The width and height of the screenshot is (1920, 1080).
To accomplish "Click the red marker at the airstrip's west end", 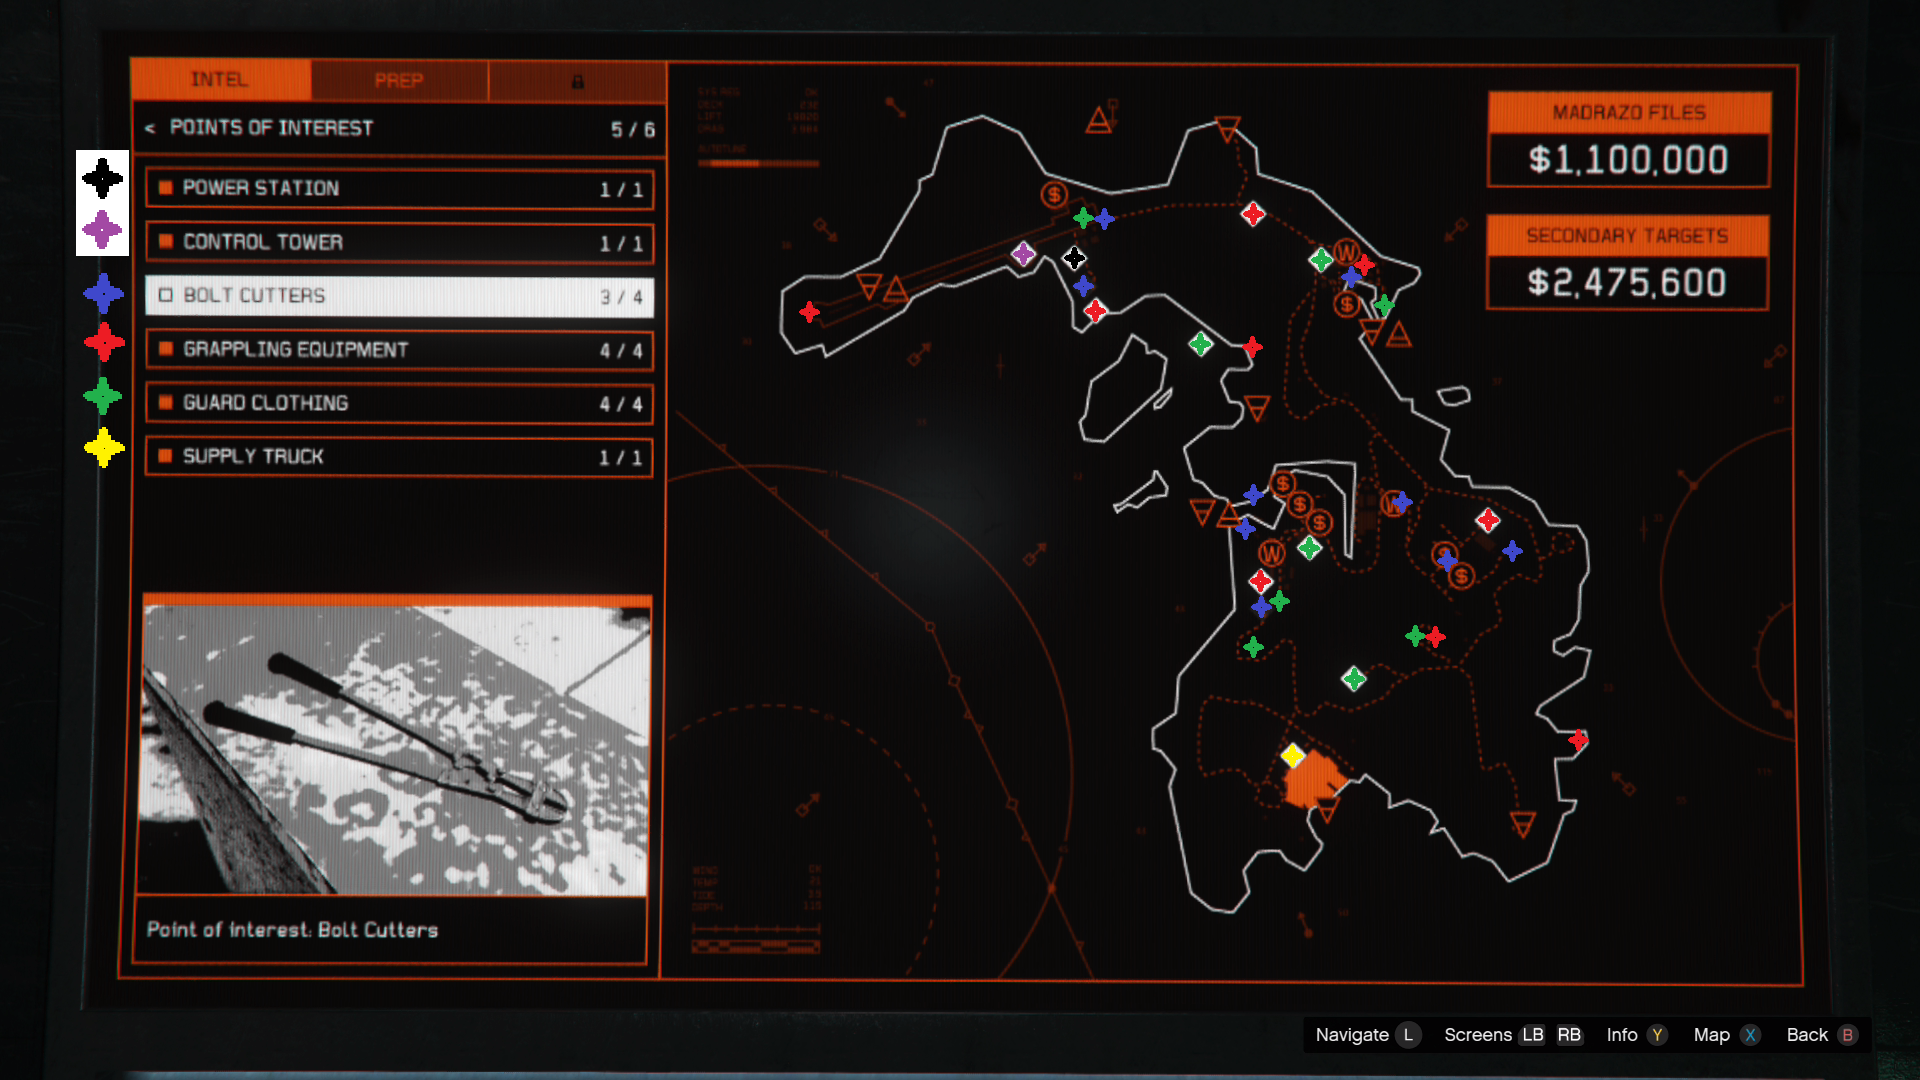I will (809, 313).
